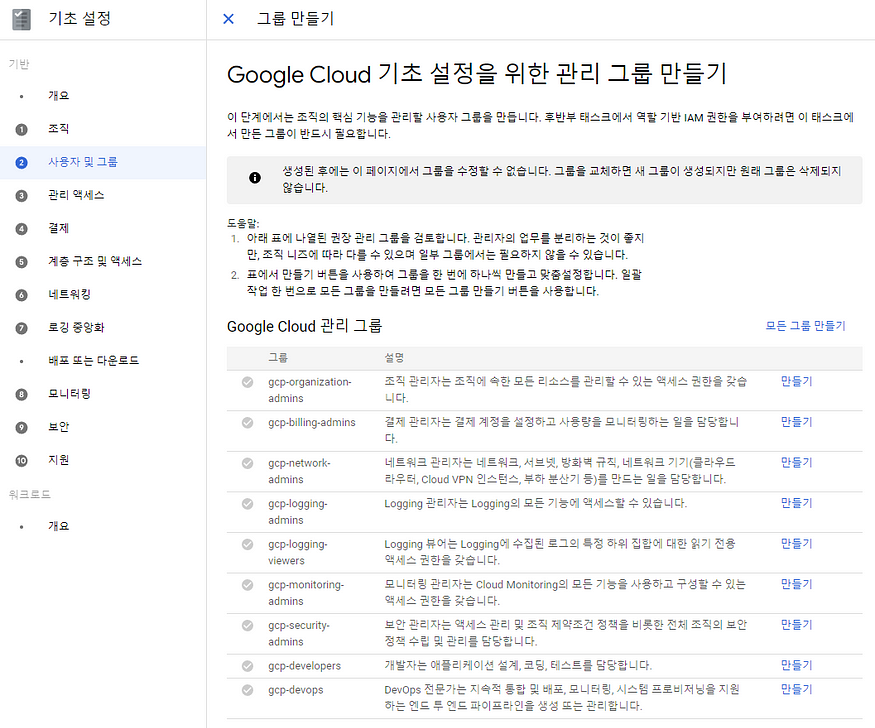Click step 6 circle icon for 네트워킹

click(x=21, y=295)
